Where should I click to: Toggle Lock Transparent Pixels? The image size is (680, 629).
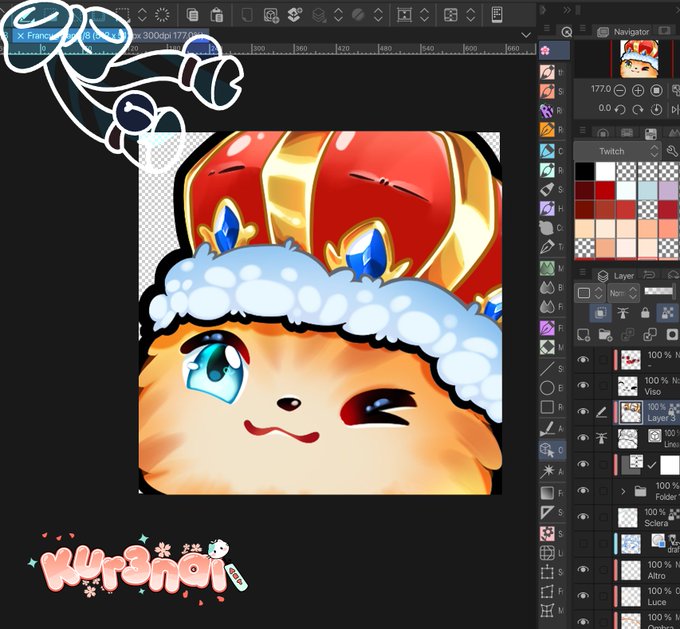(667, 313)
